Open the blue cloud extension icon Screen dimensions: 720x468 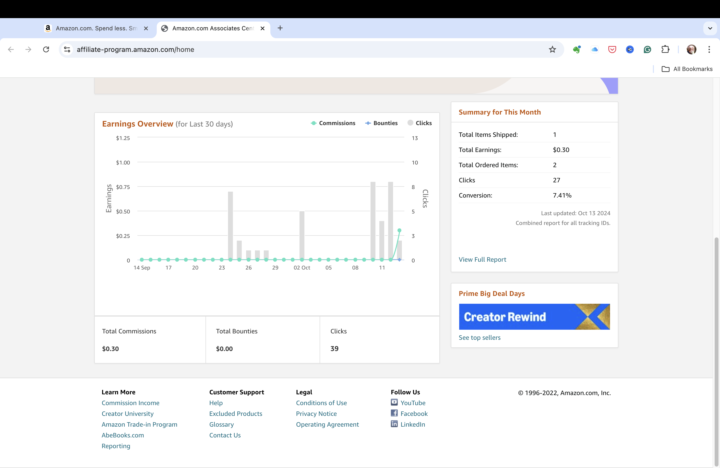[595, 50]
